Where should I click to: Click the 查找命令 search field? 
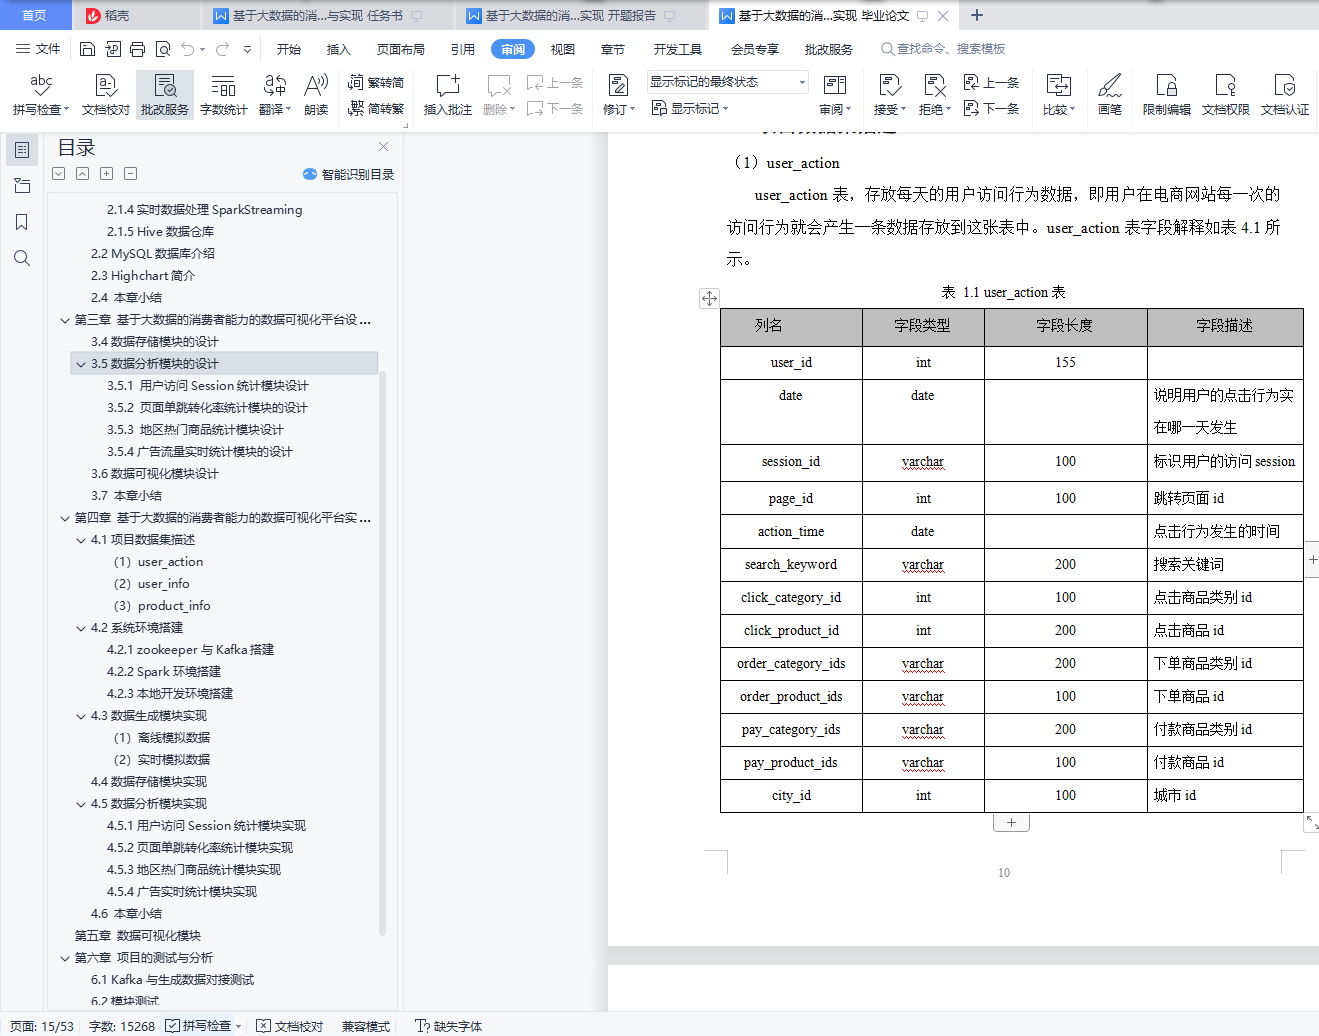(943, 49)
